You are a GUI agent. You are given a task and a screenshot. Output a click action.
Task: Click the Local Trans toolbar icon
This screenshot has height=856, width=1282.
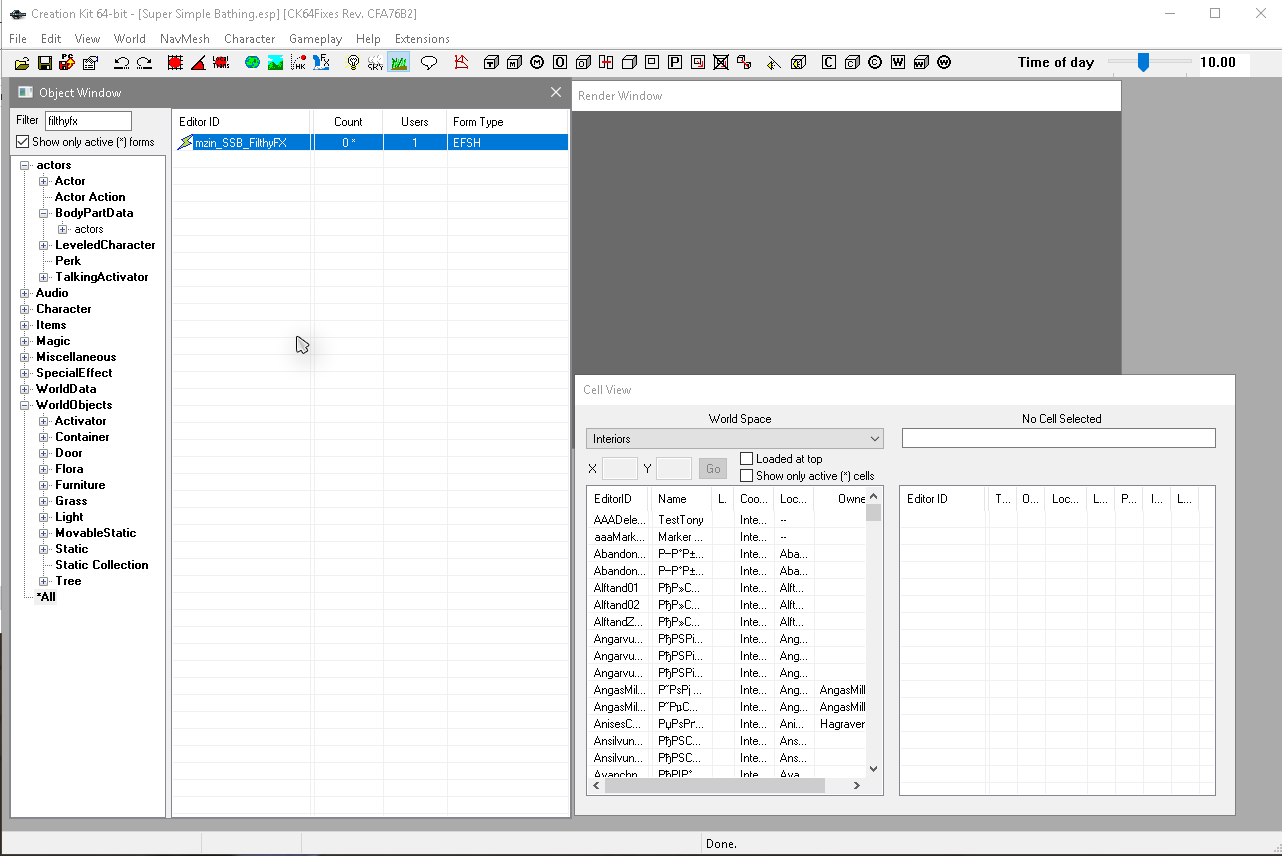point(221,63)
